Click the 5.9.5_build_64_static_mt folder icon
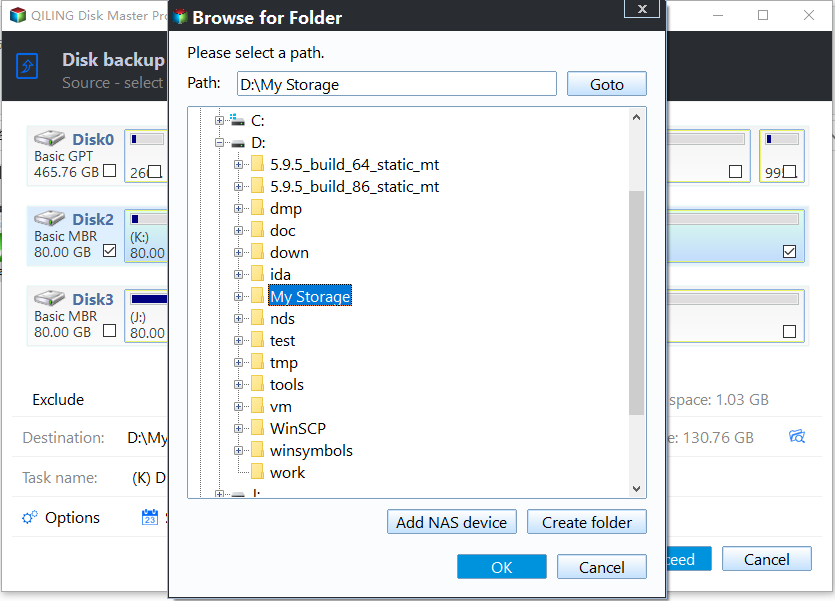 click(257, 163)
